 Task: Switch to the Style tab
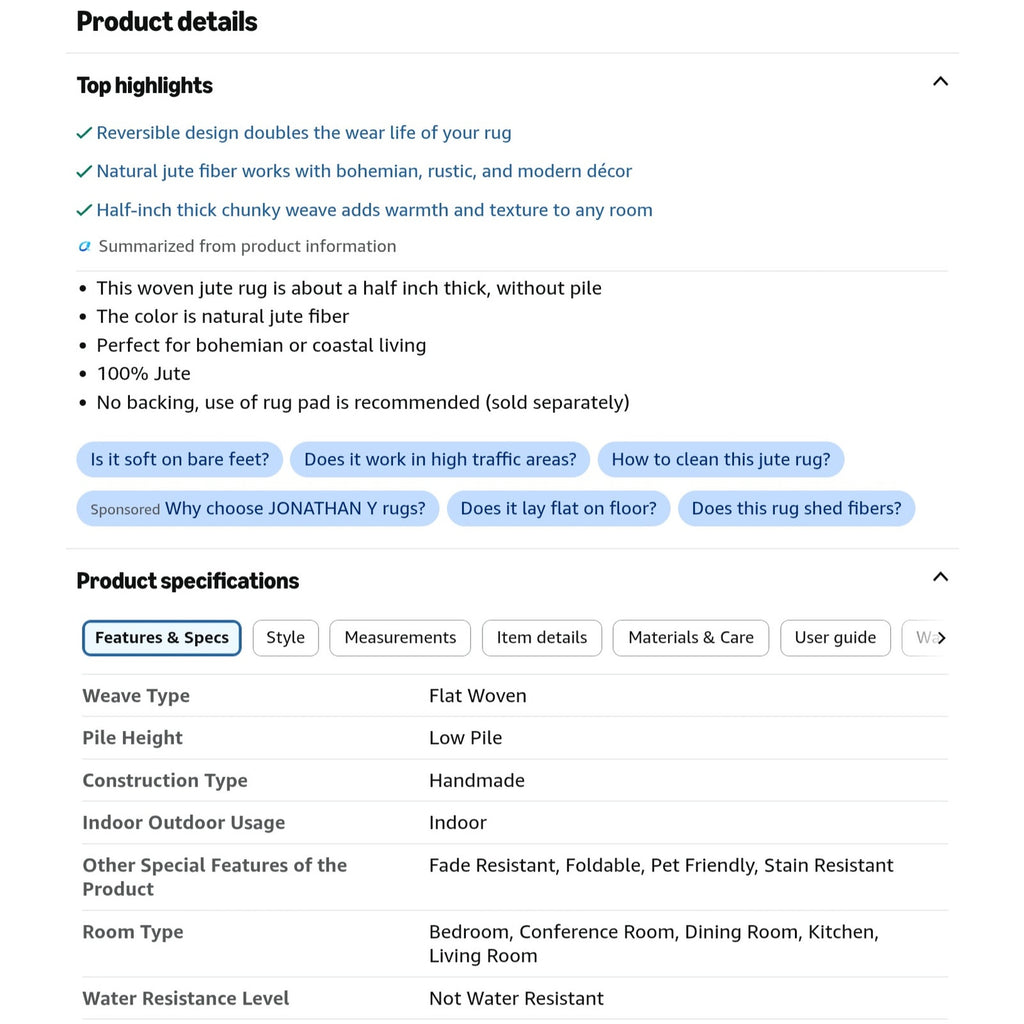coord(285,637)
